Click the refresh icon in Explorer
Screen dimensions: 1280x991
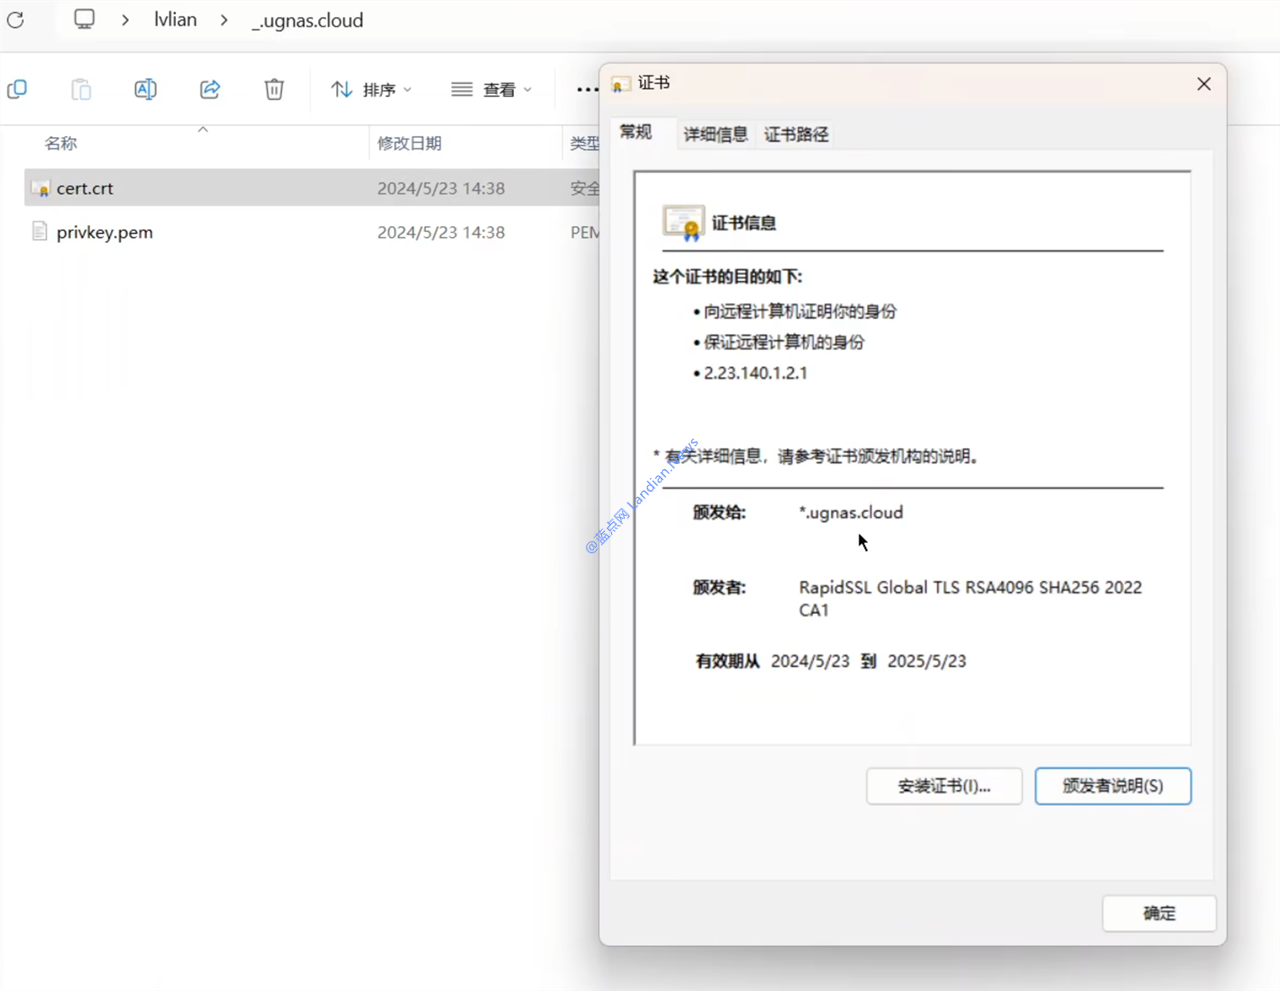(15, 19)
